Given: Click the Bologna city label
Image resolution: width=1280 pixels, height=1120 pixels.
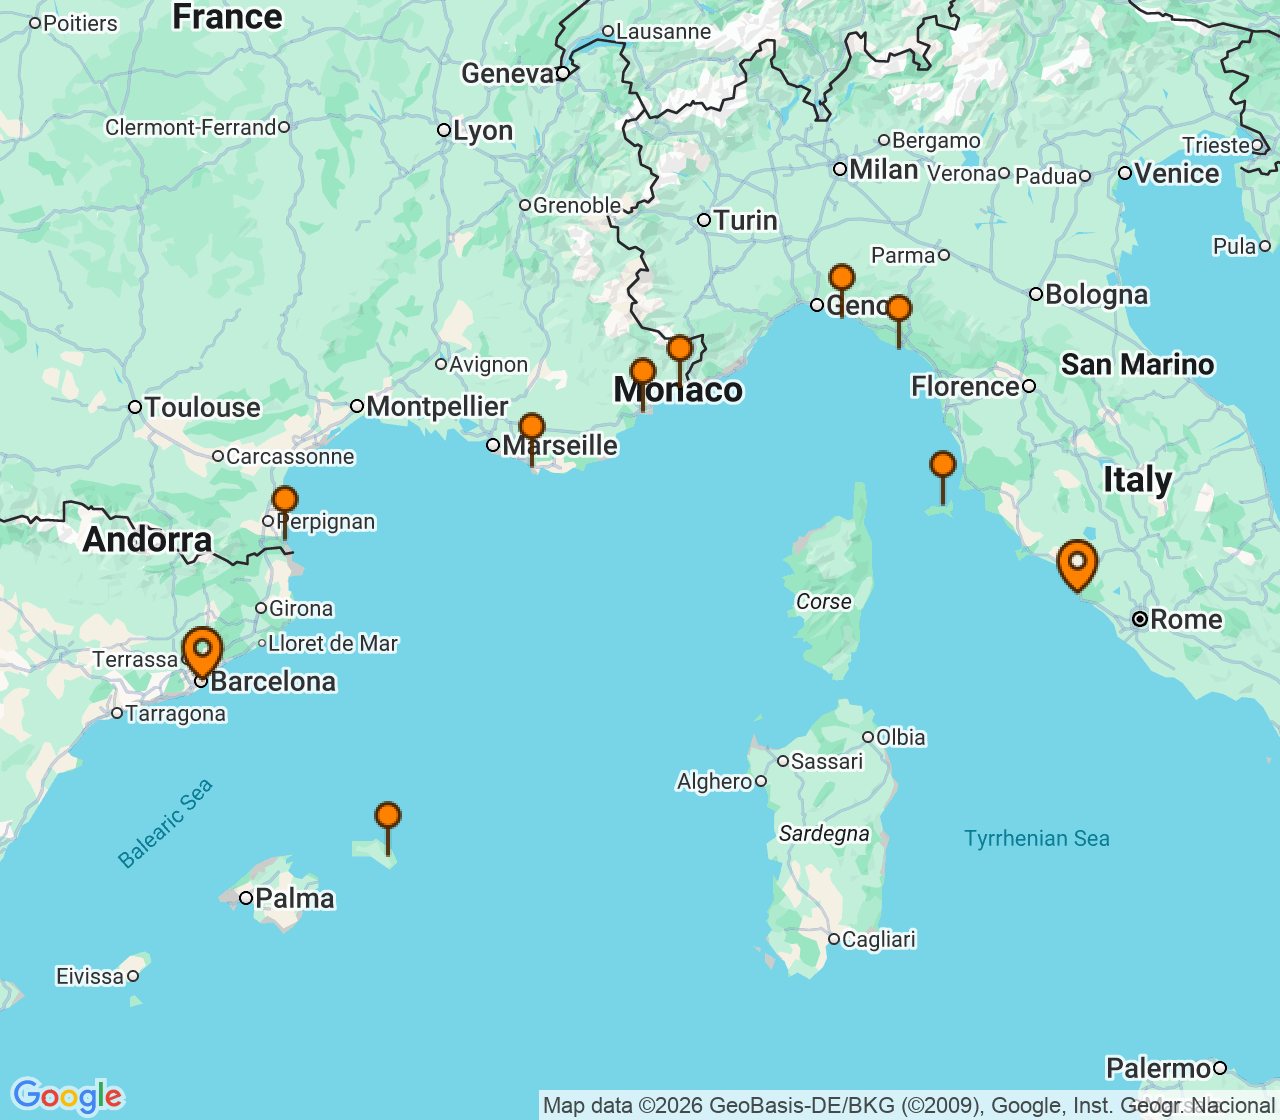Looking at the screenshot, I should [1097, 294].
